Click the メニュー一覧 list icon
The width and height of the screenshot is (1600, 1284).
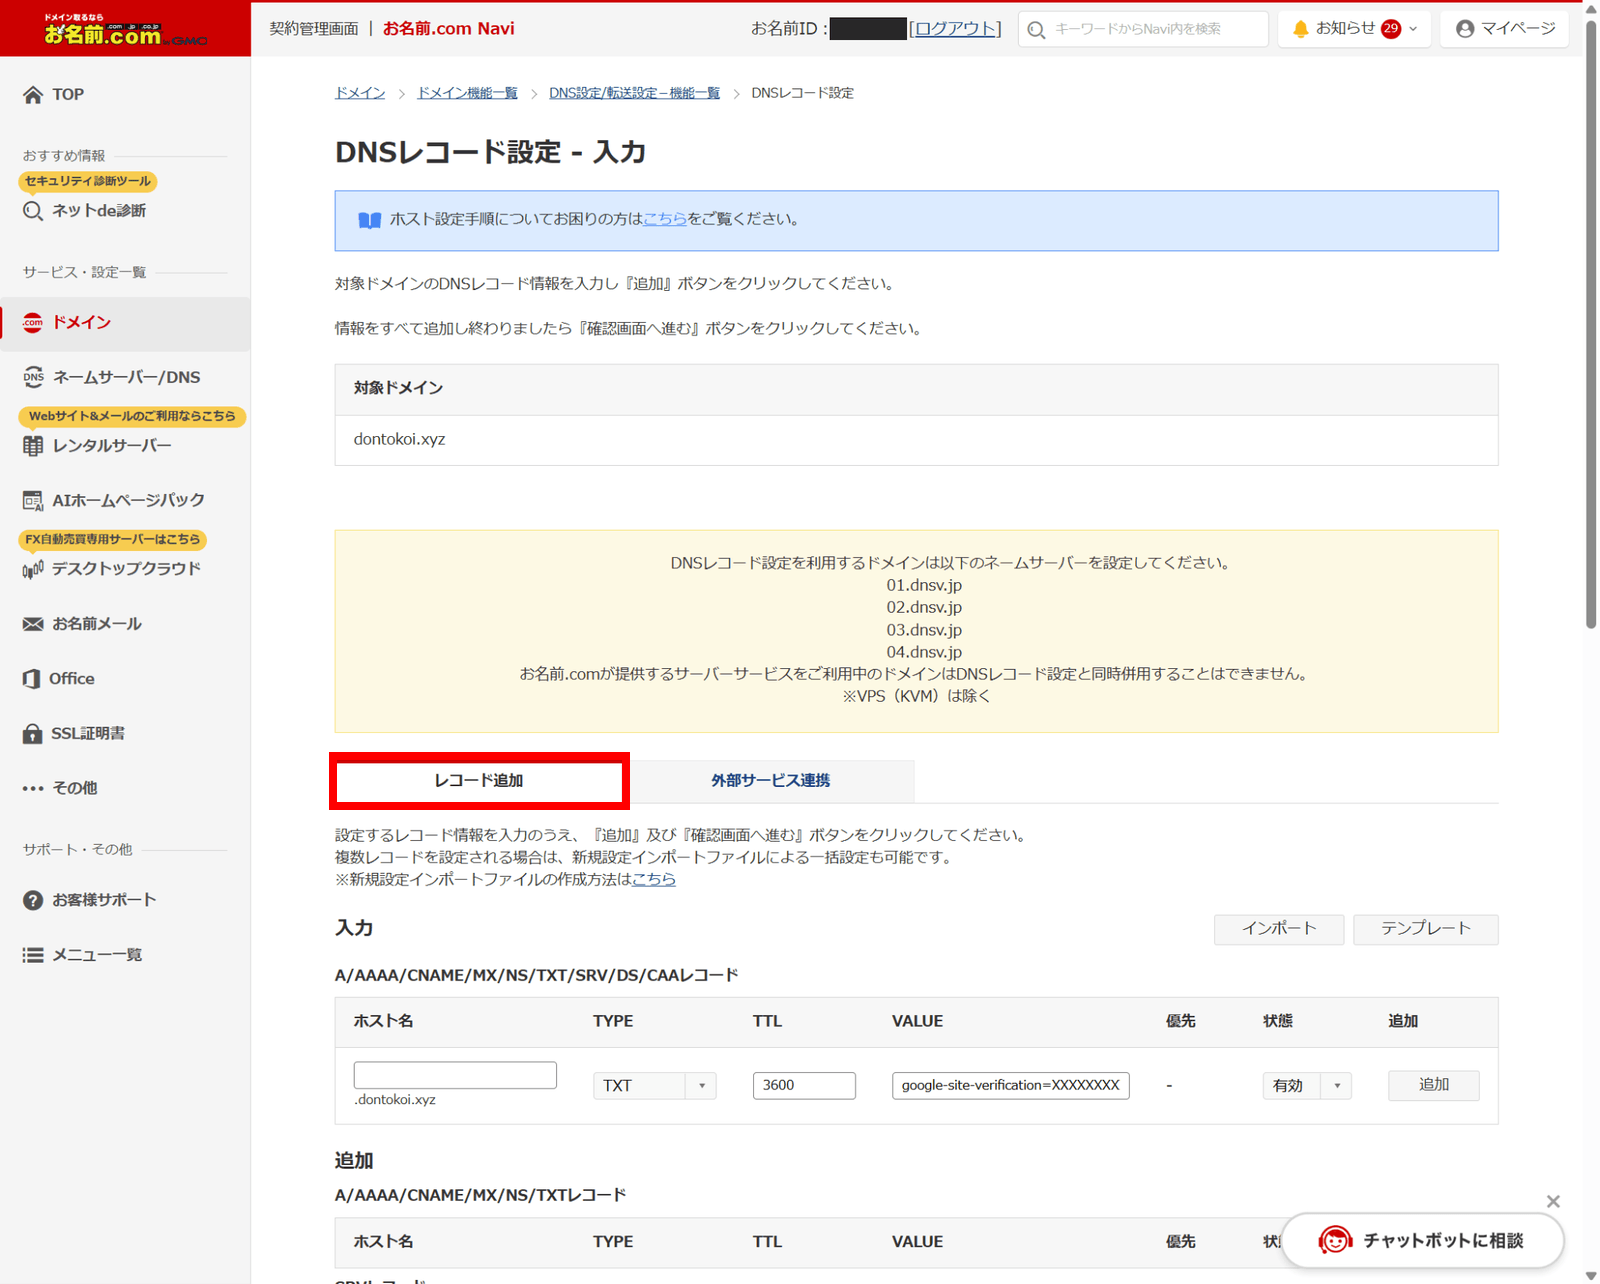33,955
